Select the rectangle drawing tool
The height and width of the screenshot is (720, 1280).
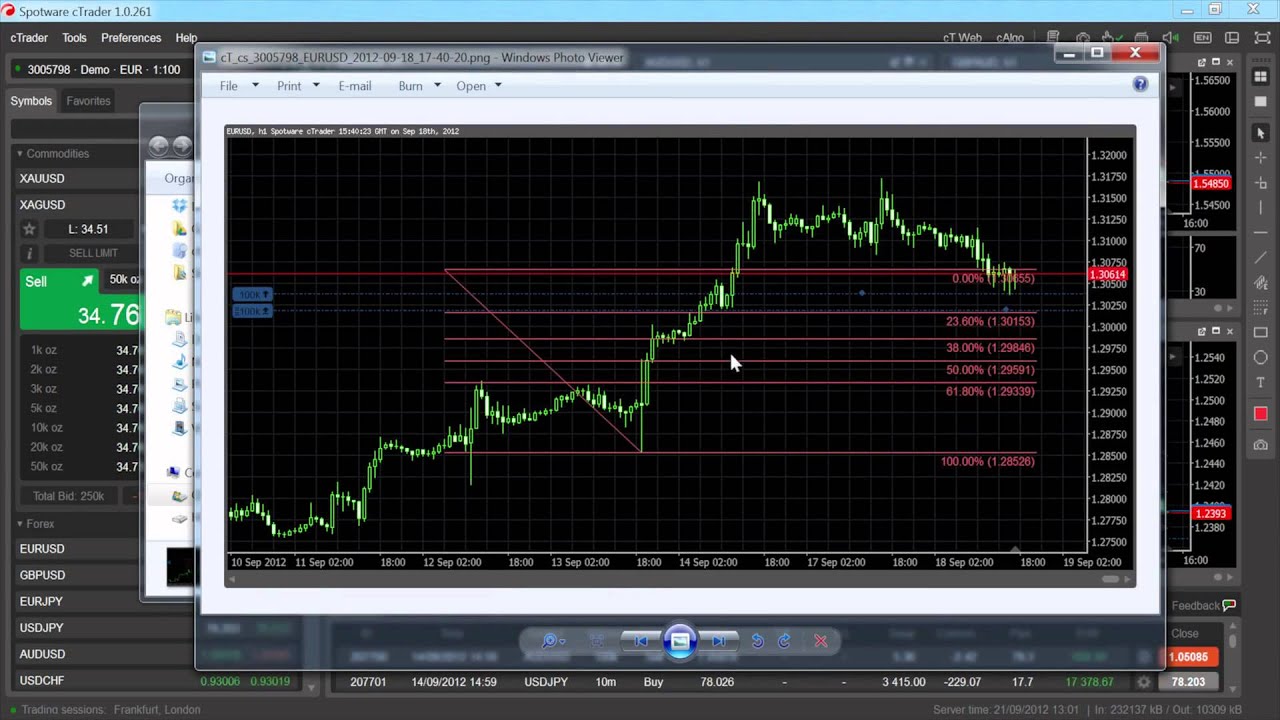click(x=1260, y=332)
